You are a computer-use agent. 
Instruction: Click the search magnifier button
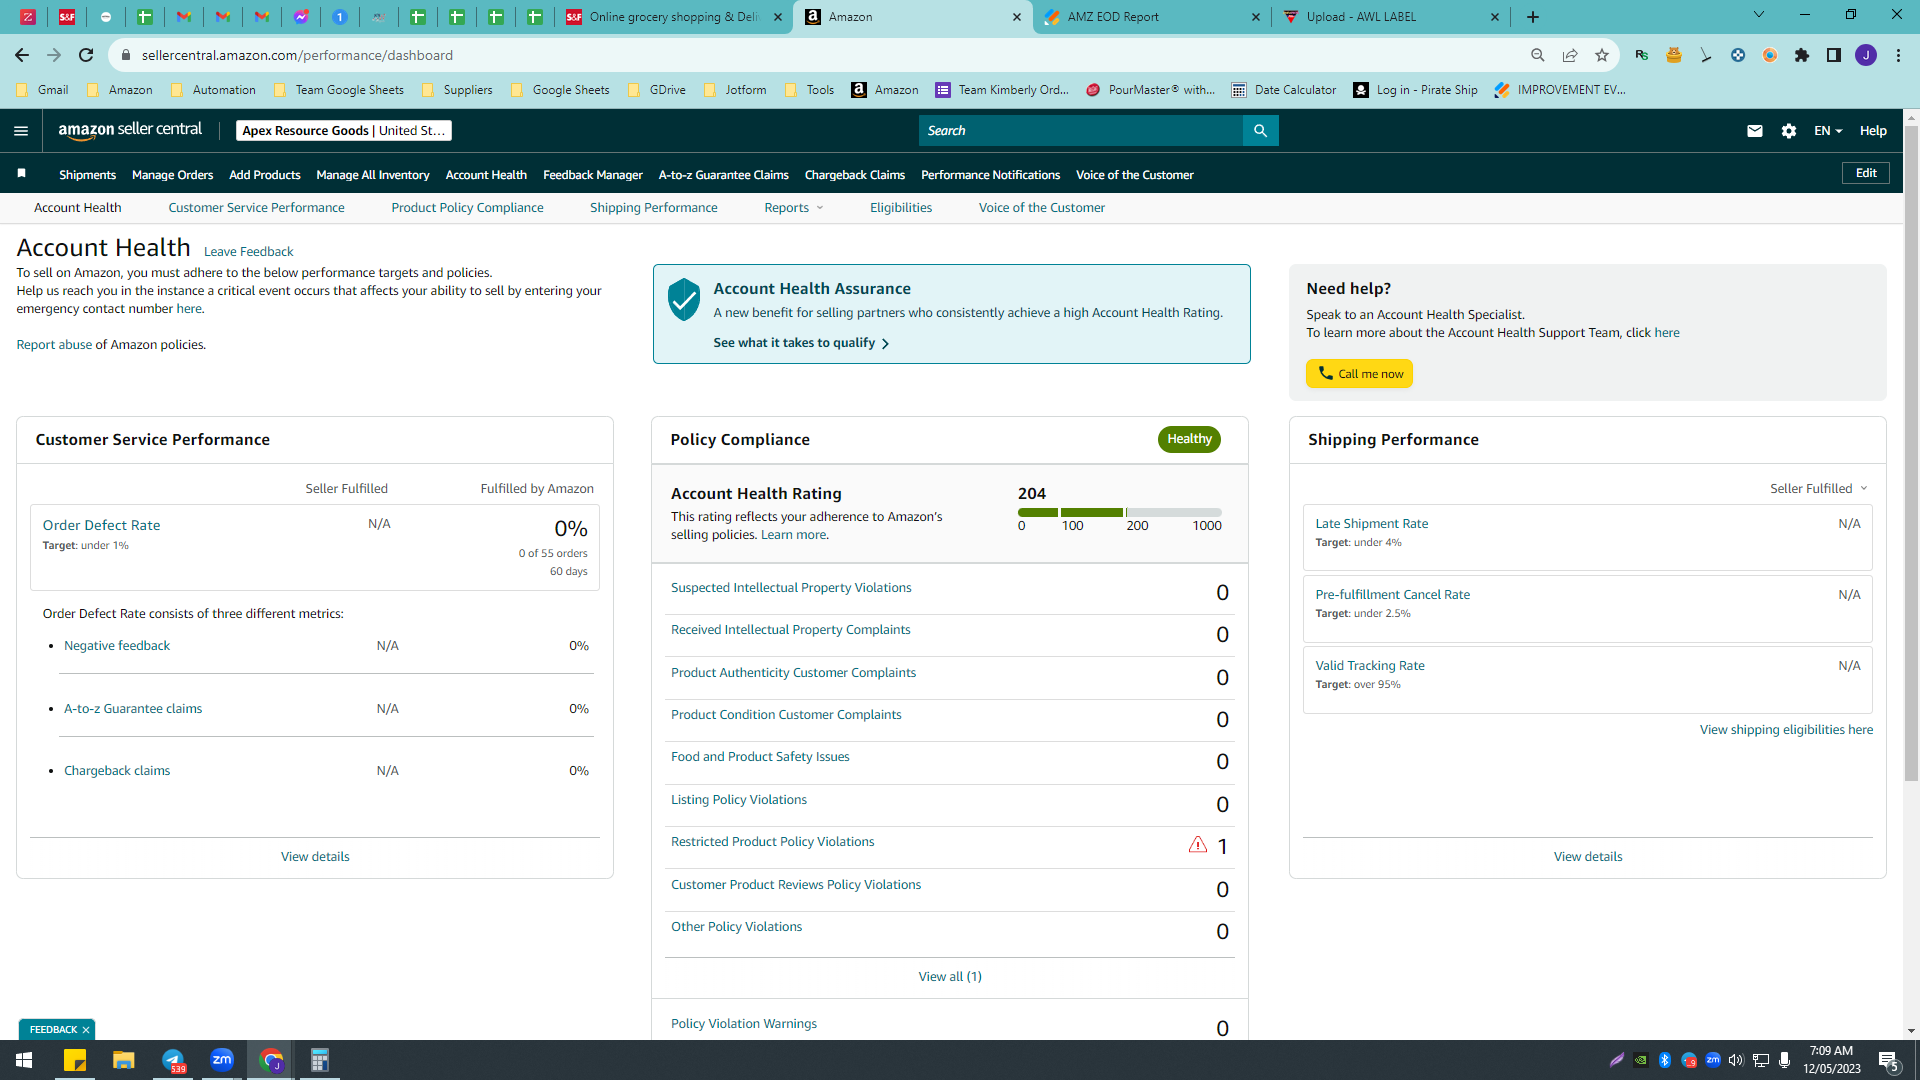point(1260,131)
